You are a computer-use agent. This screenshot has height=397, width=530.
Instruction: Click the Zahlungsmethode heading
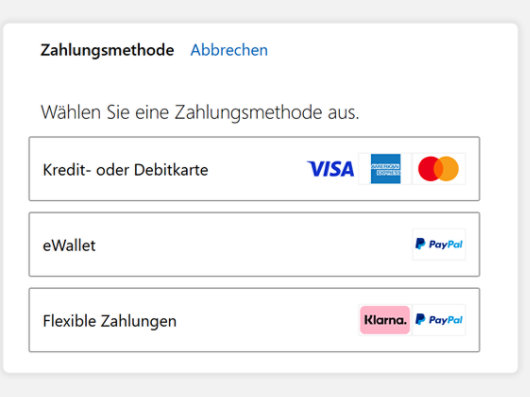click(x=107, y=50)
